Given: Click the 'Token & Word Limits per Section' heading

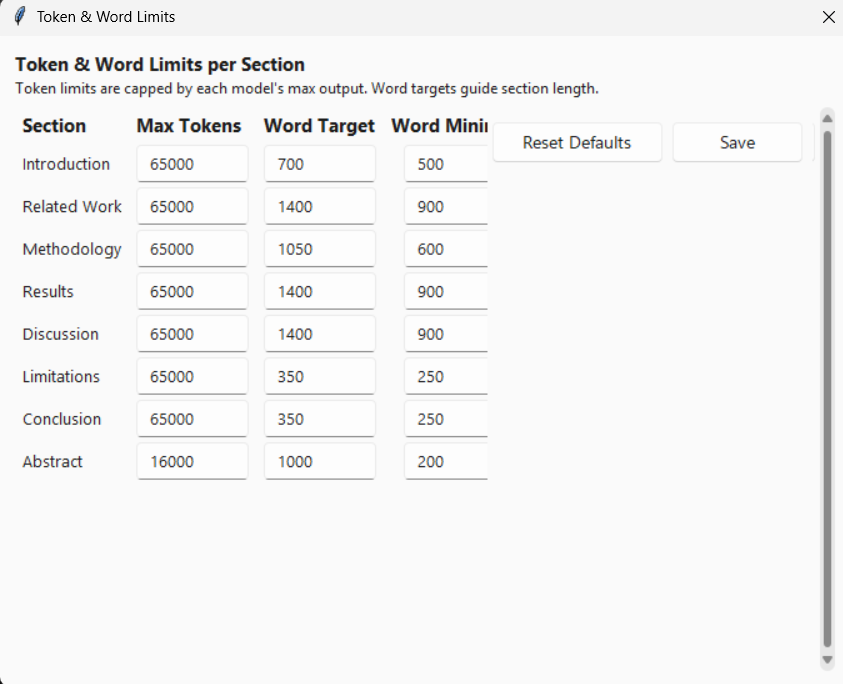Looking at the screenshot, I should 160,65.
